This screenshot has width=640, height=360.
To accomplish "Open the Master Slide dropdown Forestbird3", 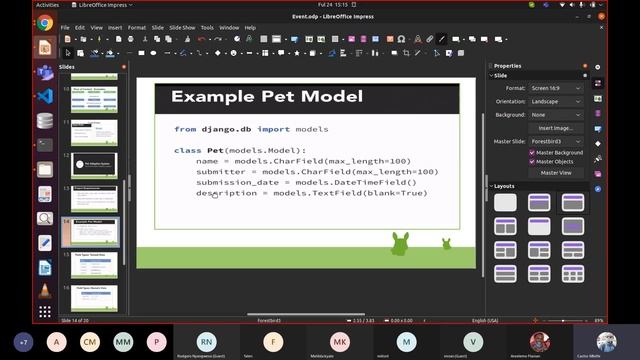I will [x=556, y=141].
